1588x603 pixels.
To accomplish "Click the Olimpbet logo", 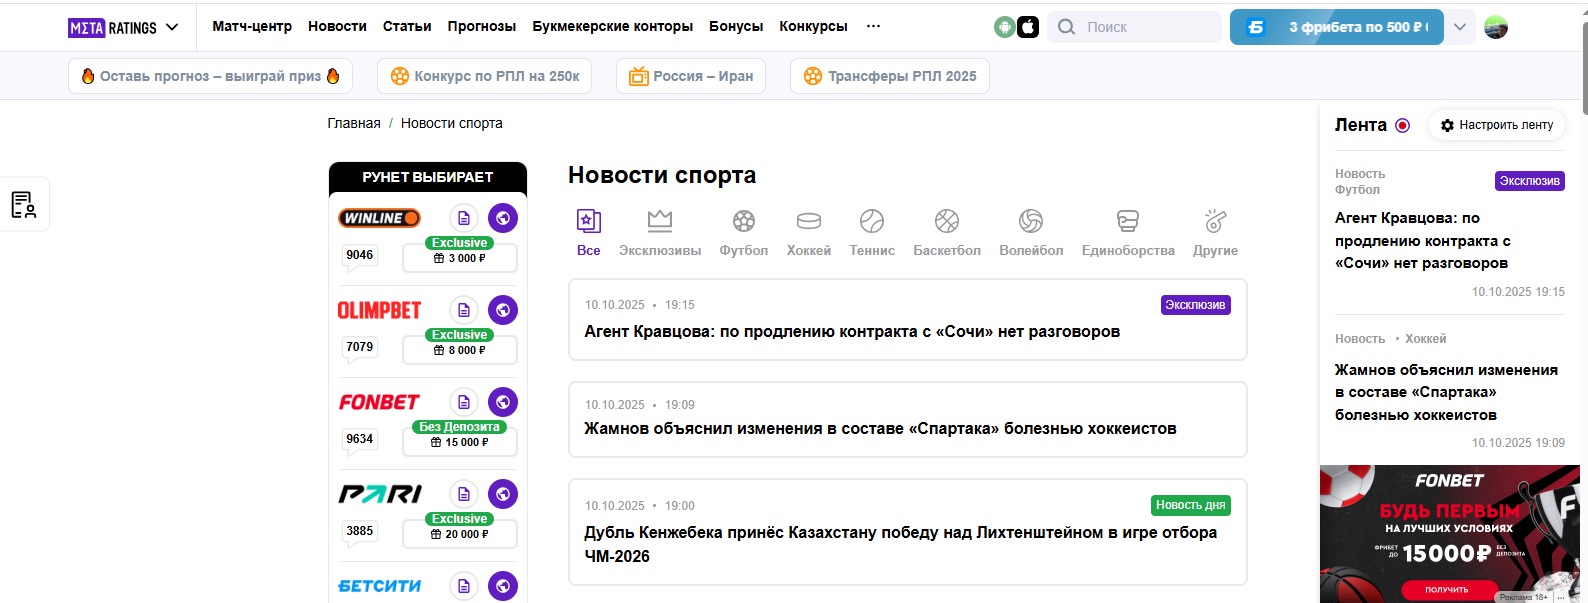I will (x=379, y=310).
